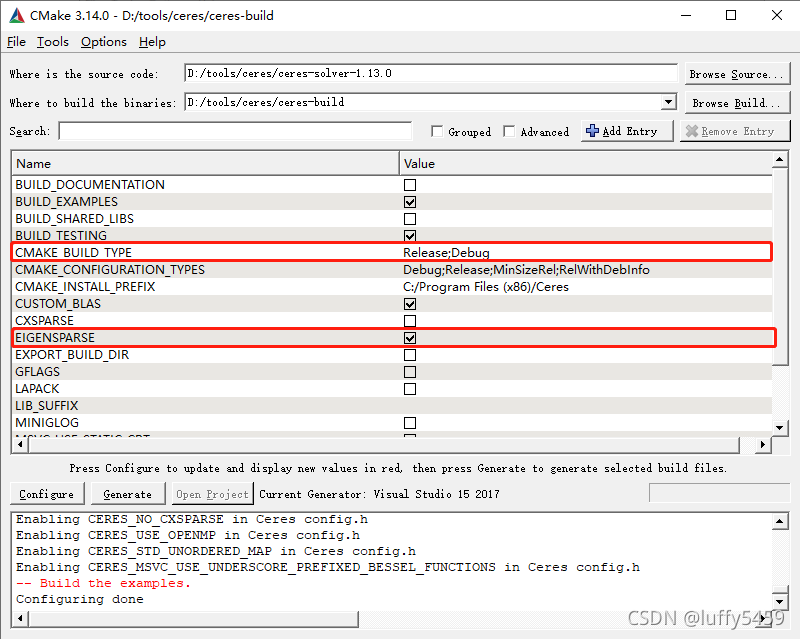Click the cache table vertical scrollbar thumb
800x639 pixels.
780,266
